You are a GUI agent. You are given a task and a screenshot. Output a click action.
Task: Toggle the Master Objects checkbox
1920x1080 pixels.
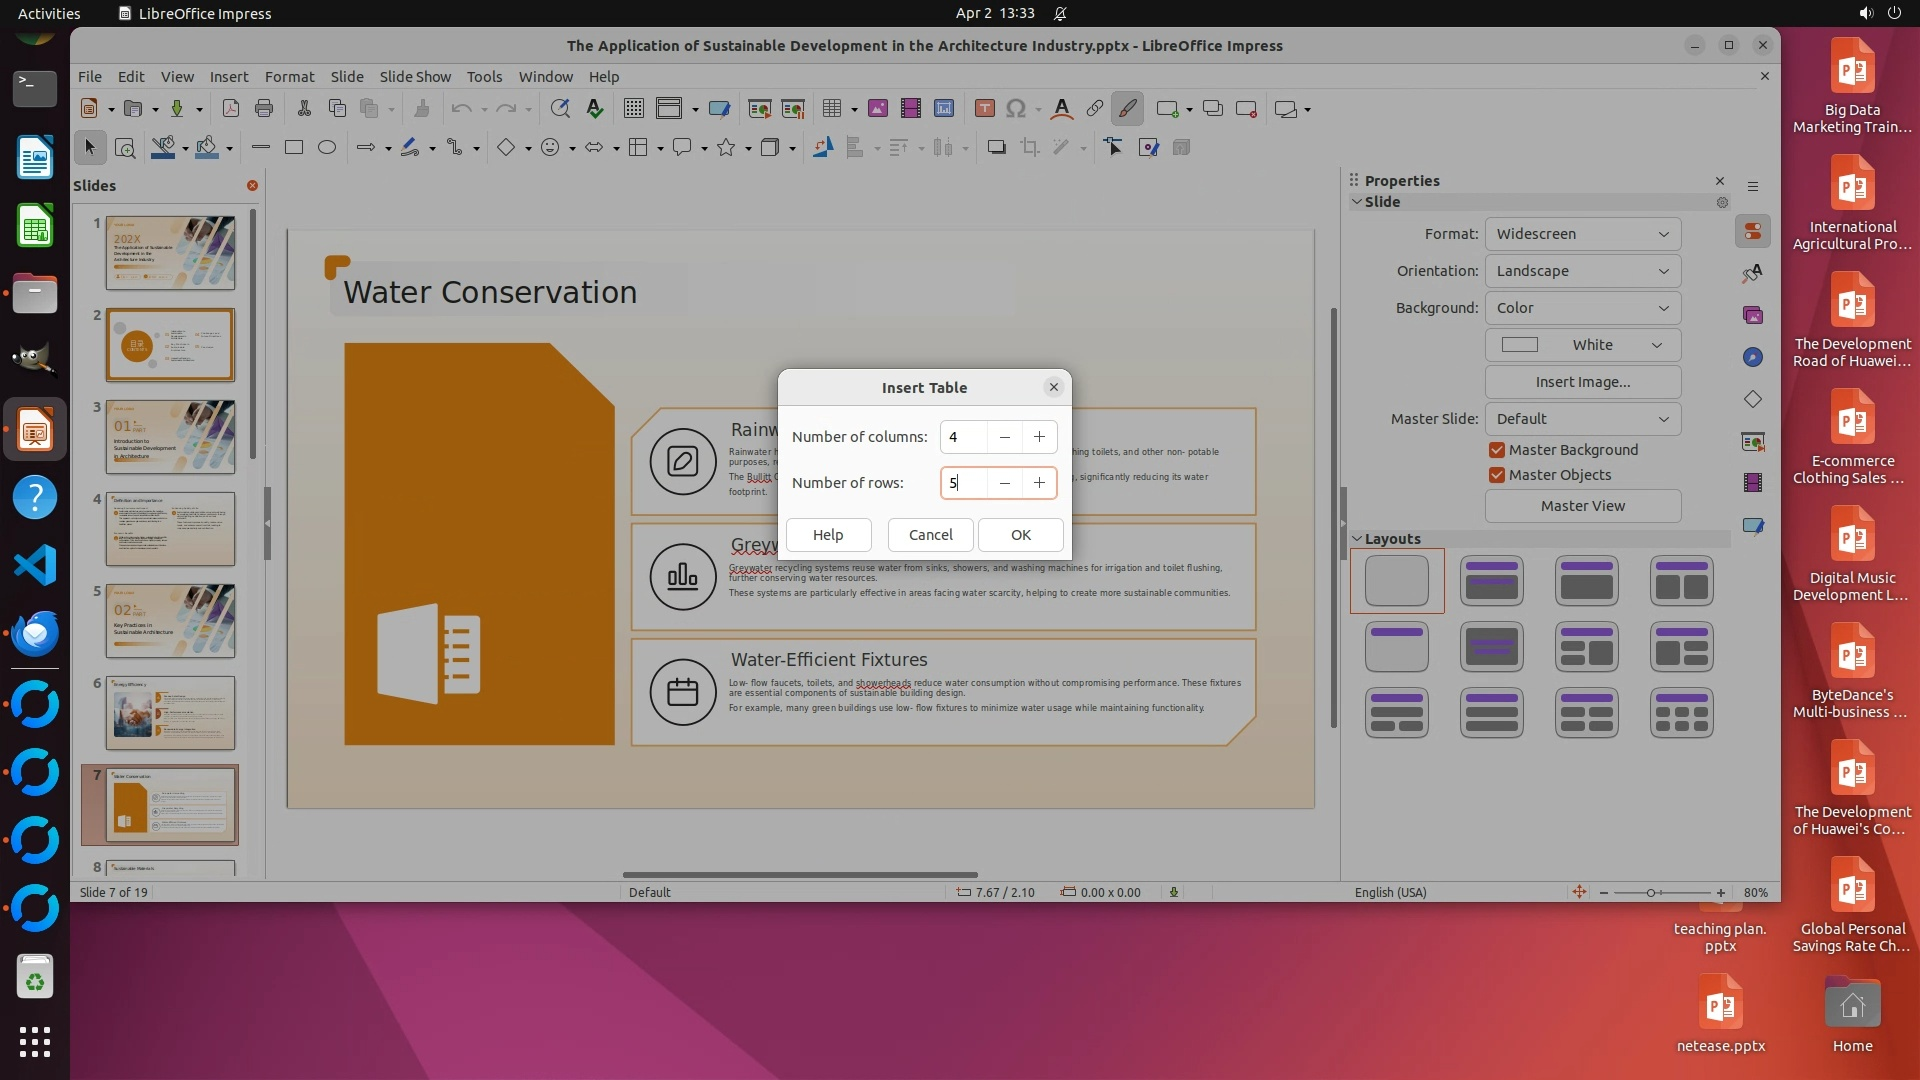click(1497, 475)
